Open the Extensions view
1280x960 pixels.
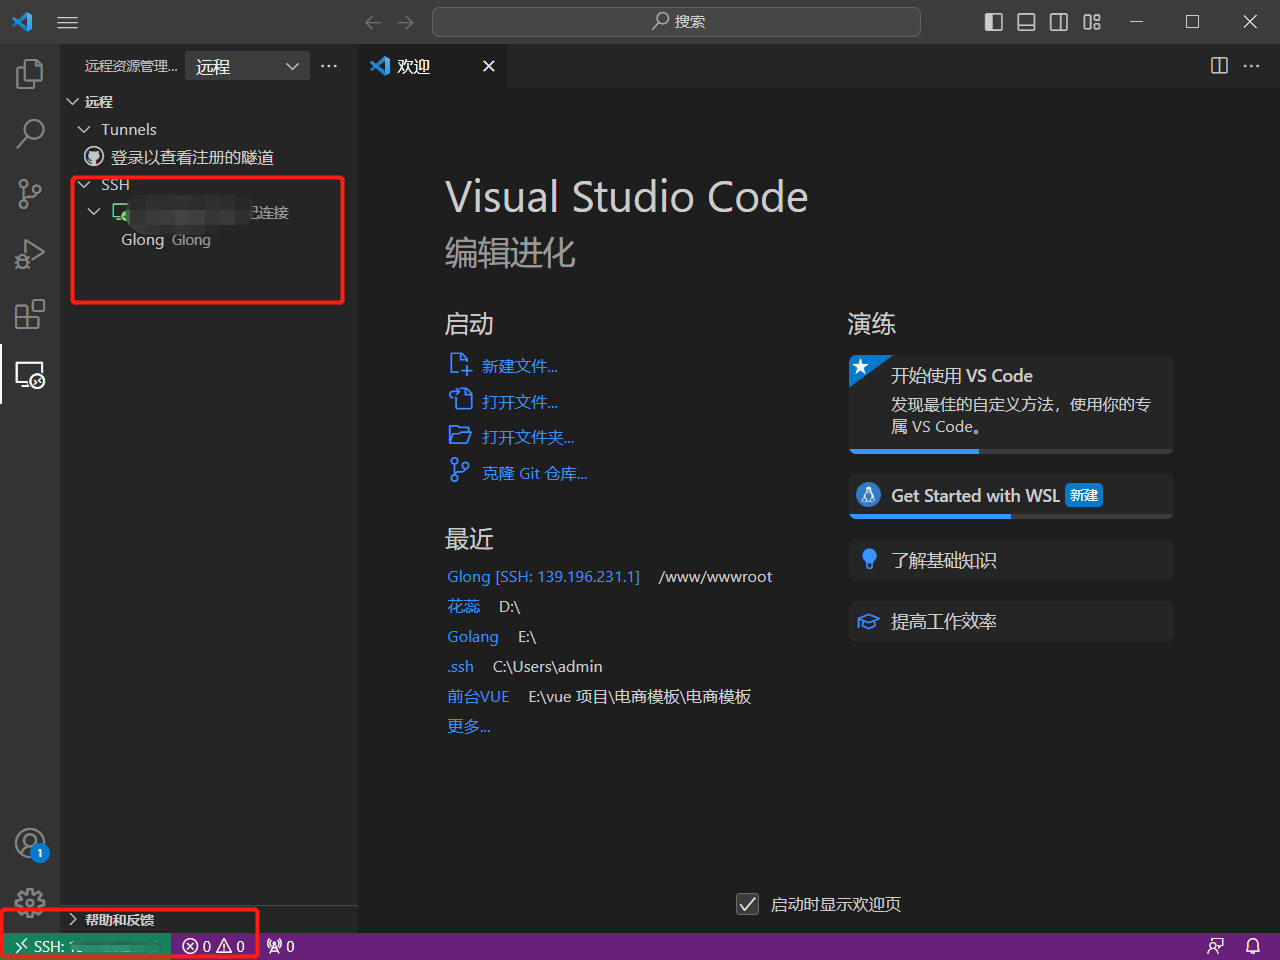(x=30, y=314)
